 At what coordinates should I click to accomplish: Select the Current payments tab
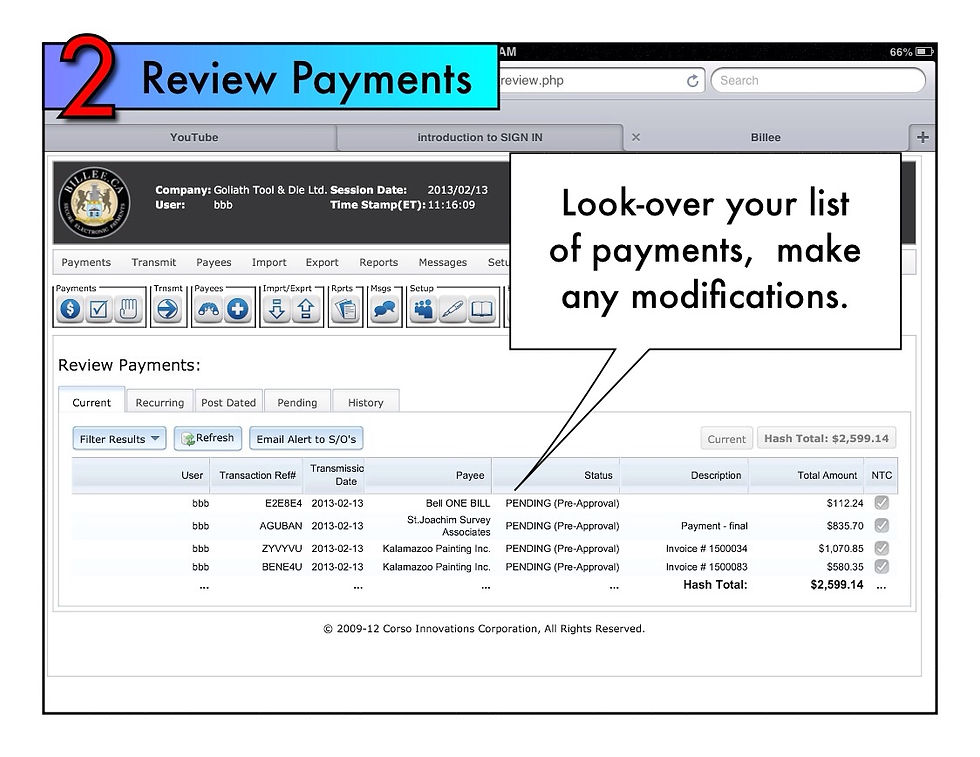click(x=91, y=402)
